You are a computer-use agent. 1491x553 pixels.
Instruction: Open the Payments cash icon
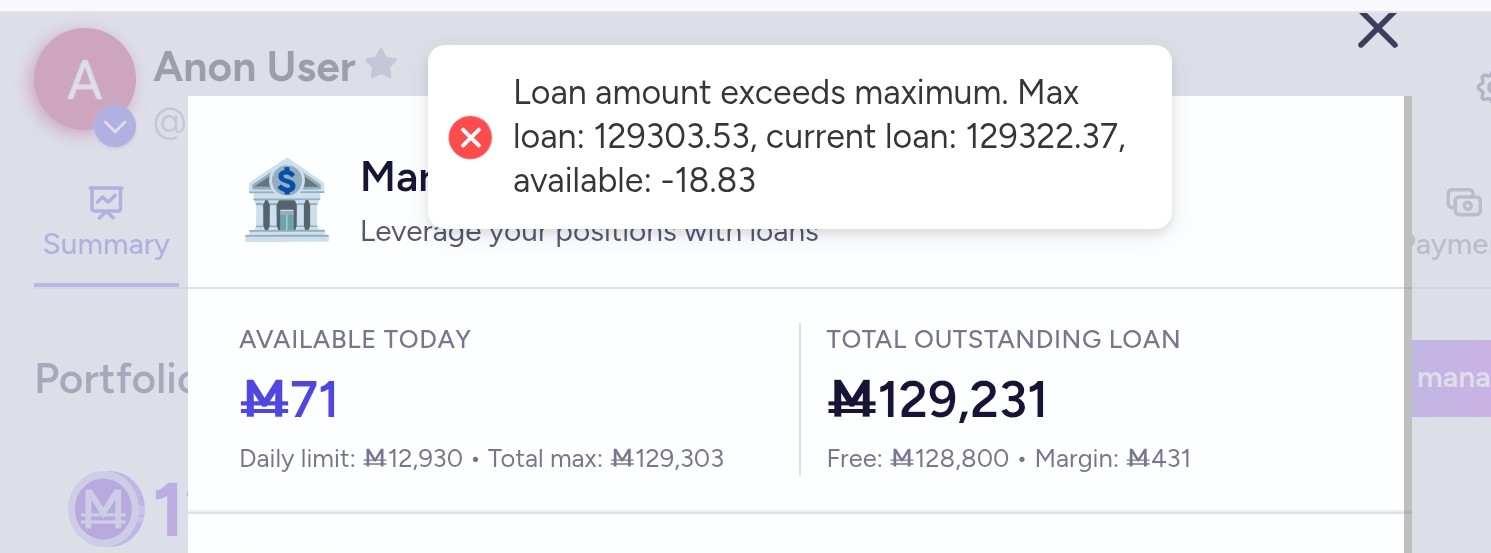(1464, 203)
